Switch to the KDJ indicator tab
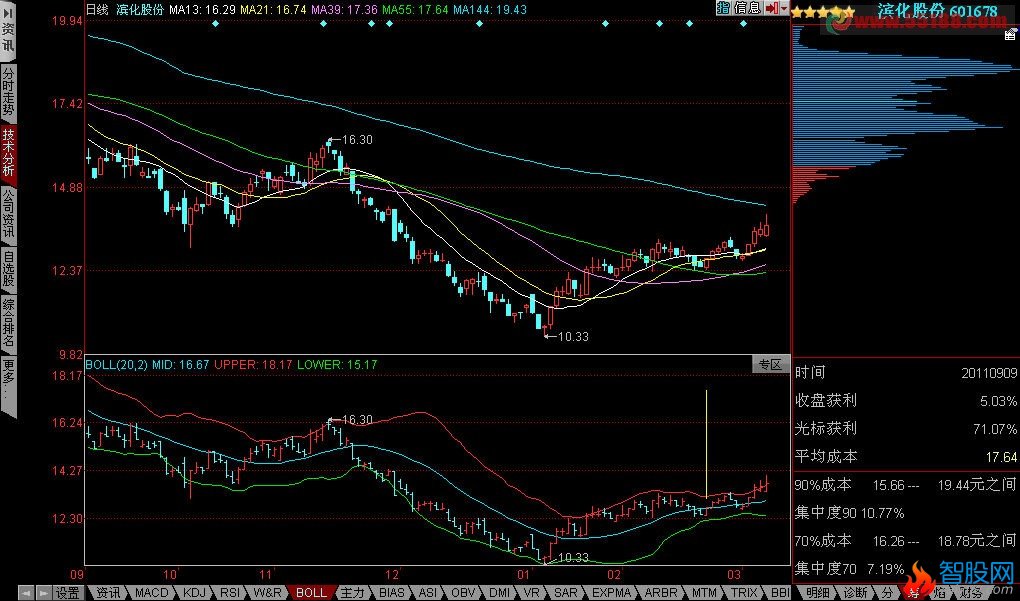This screenshot has height=601, width=1020. (194, 593)
